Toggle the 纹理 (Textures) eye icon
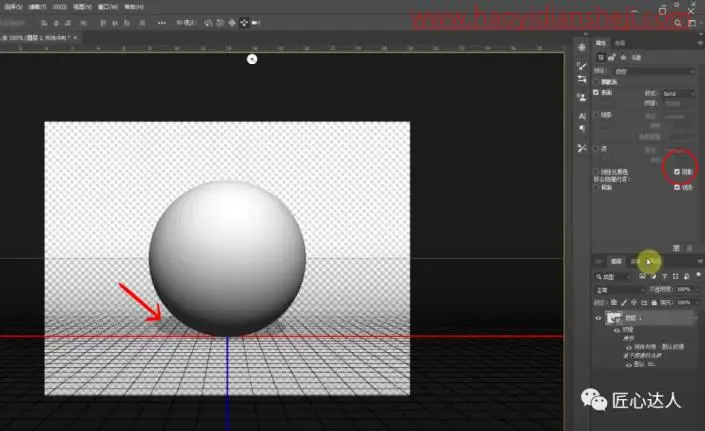 [x=617, y=330]
